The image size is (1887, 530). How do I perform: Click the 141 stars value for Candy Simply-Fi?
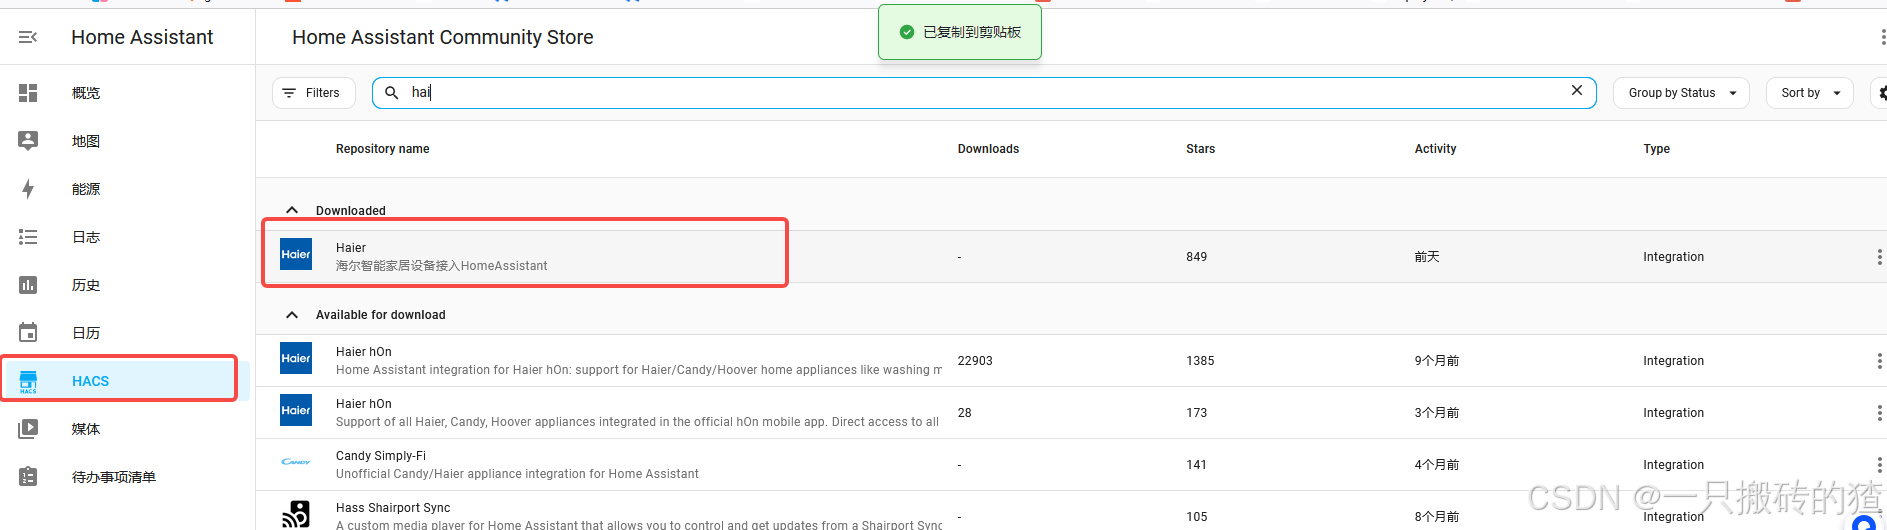[1196, 465]
